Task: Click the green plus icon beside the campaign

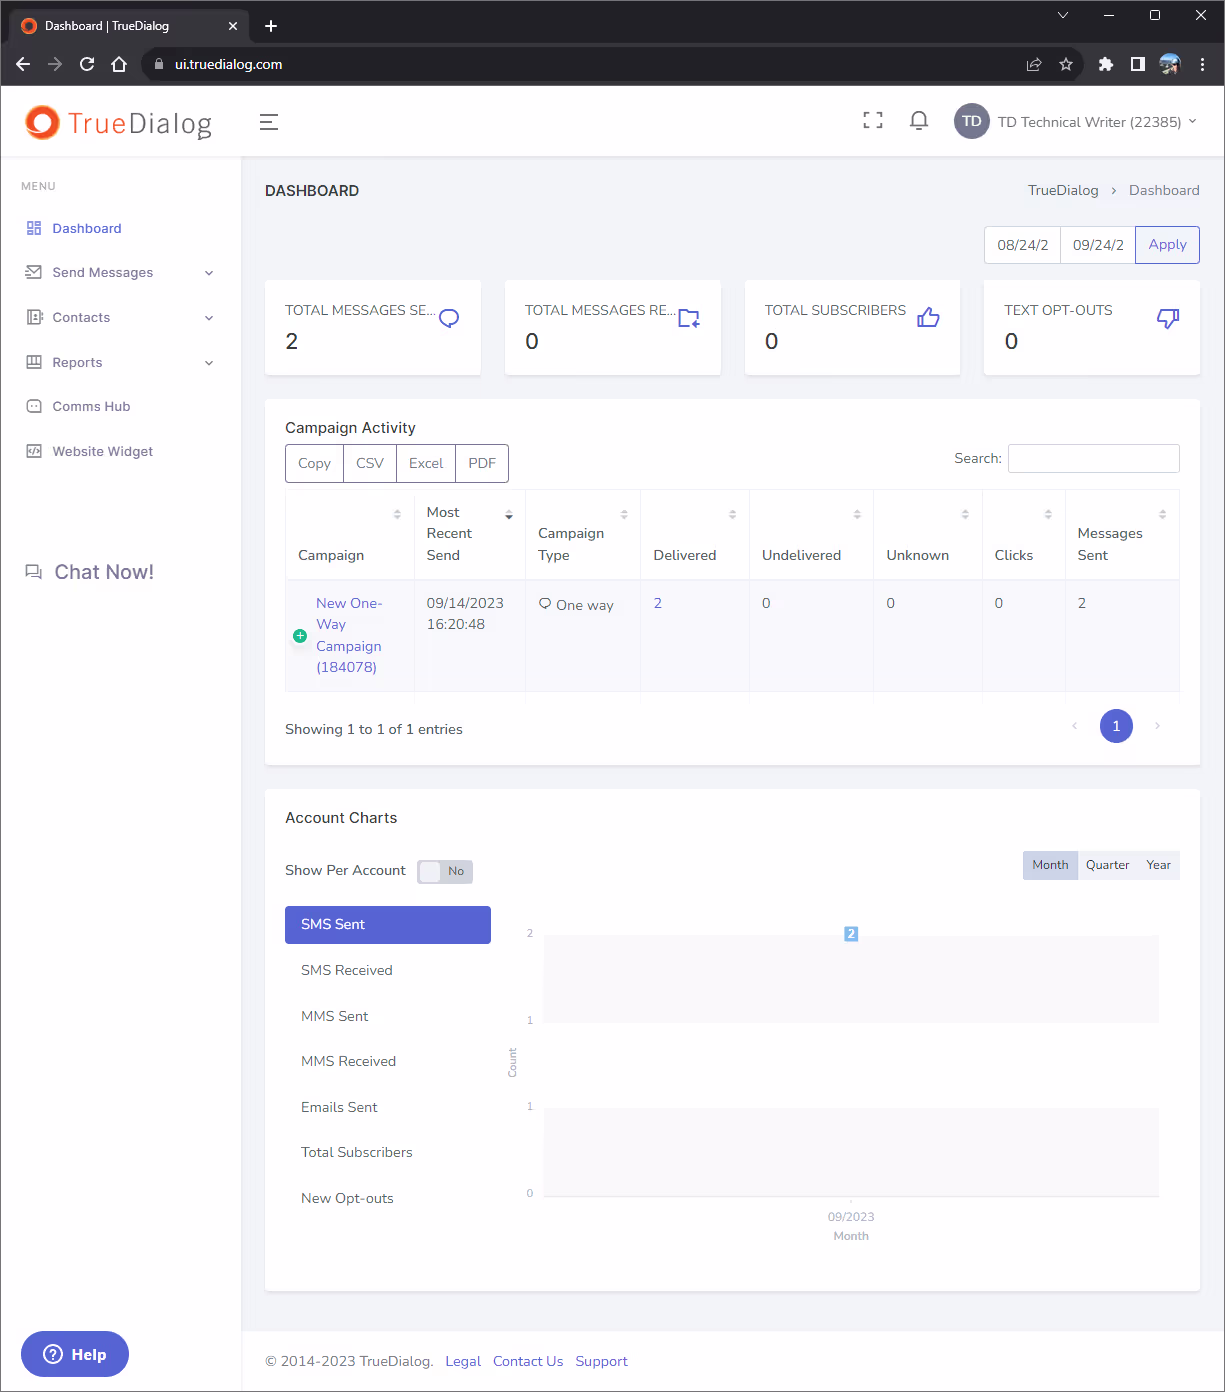Action: (300, 636)
